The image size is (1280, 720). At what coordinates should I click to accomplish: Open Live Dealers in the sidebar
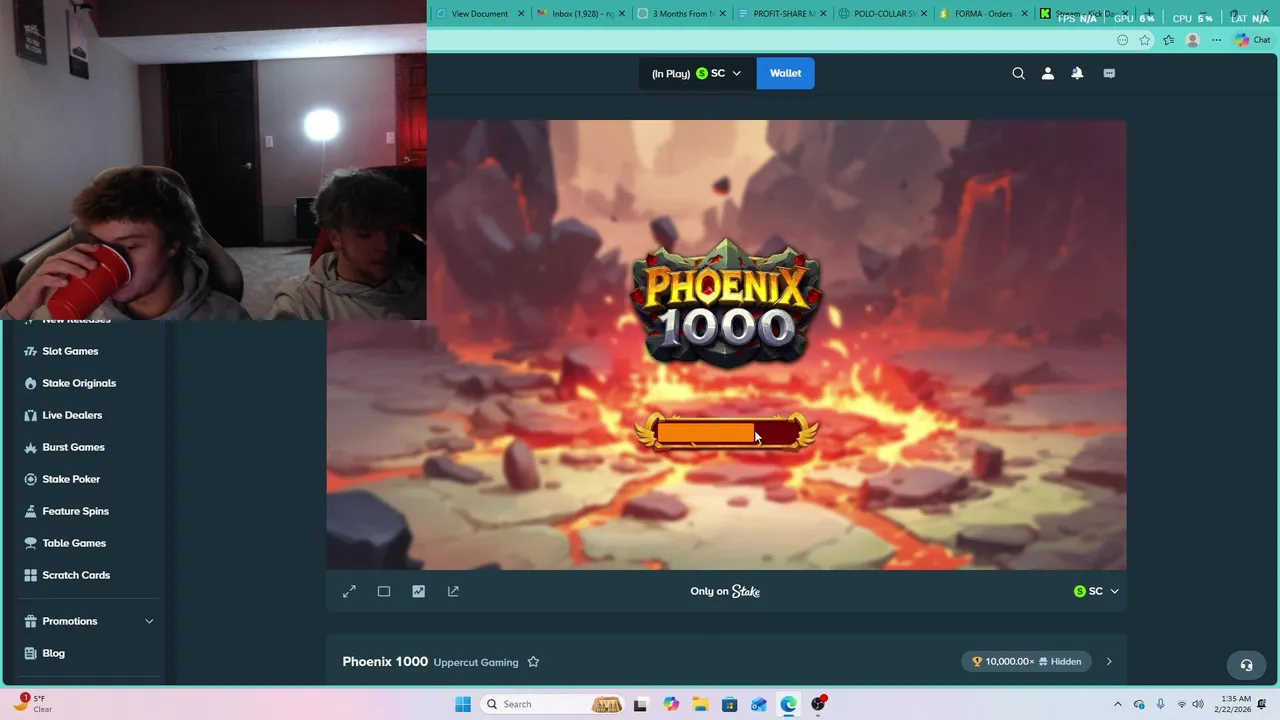coord(72,415)
